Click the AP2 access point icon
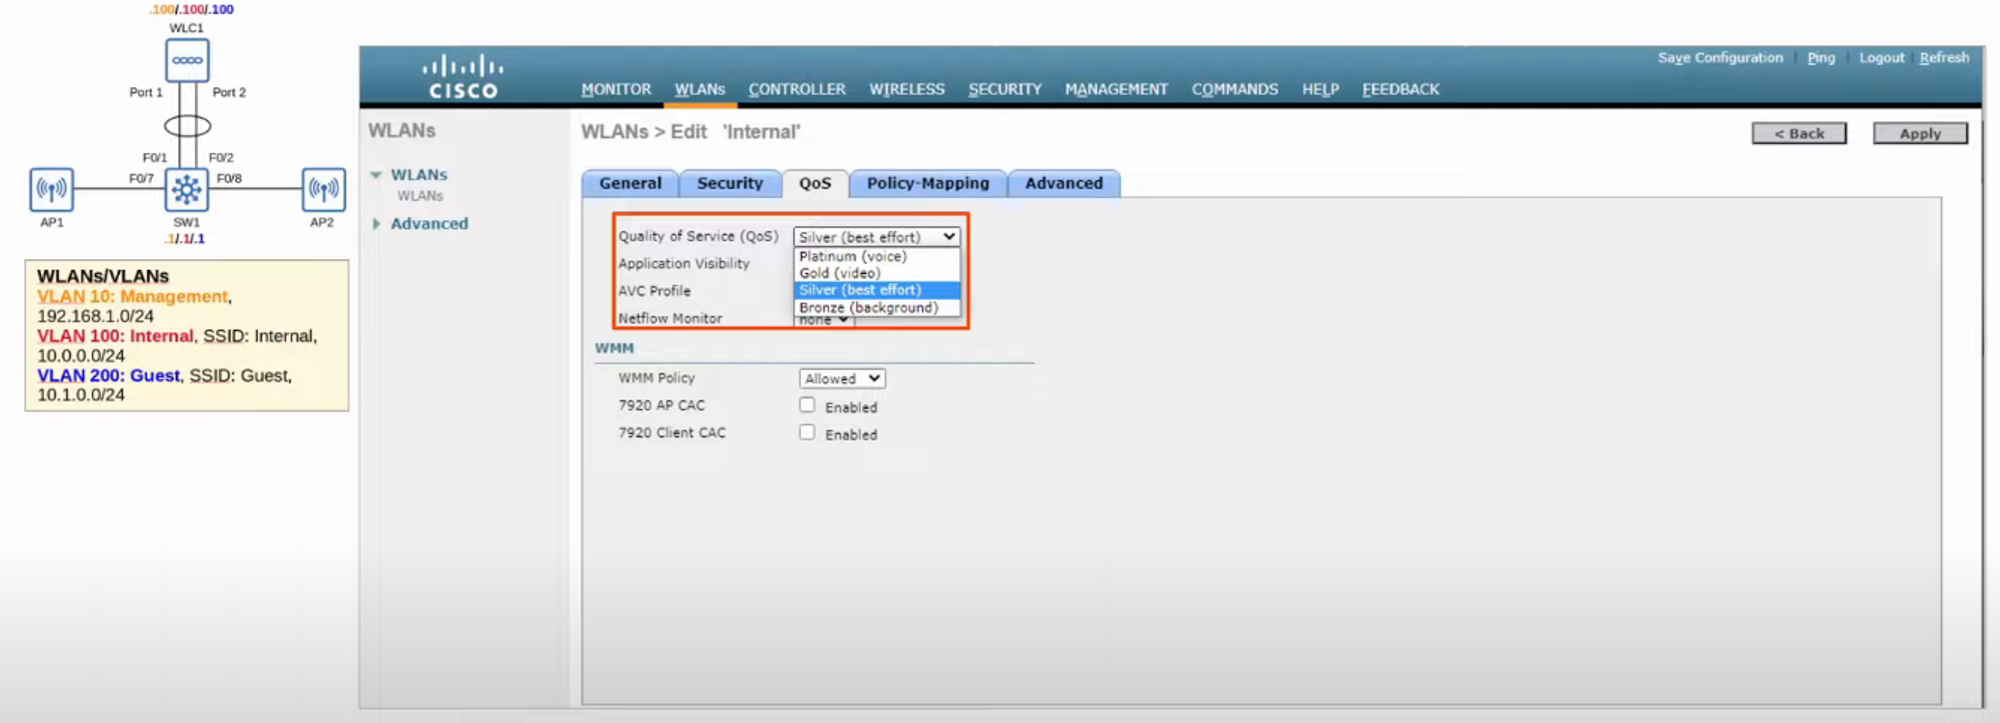Screen dimensions: 2000x723 tap(323, 189)
